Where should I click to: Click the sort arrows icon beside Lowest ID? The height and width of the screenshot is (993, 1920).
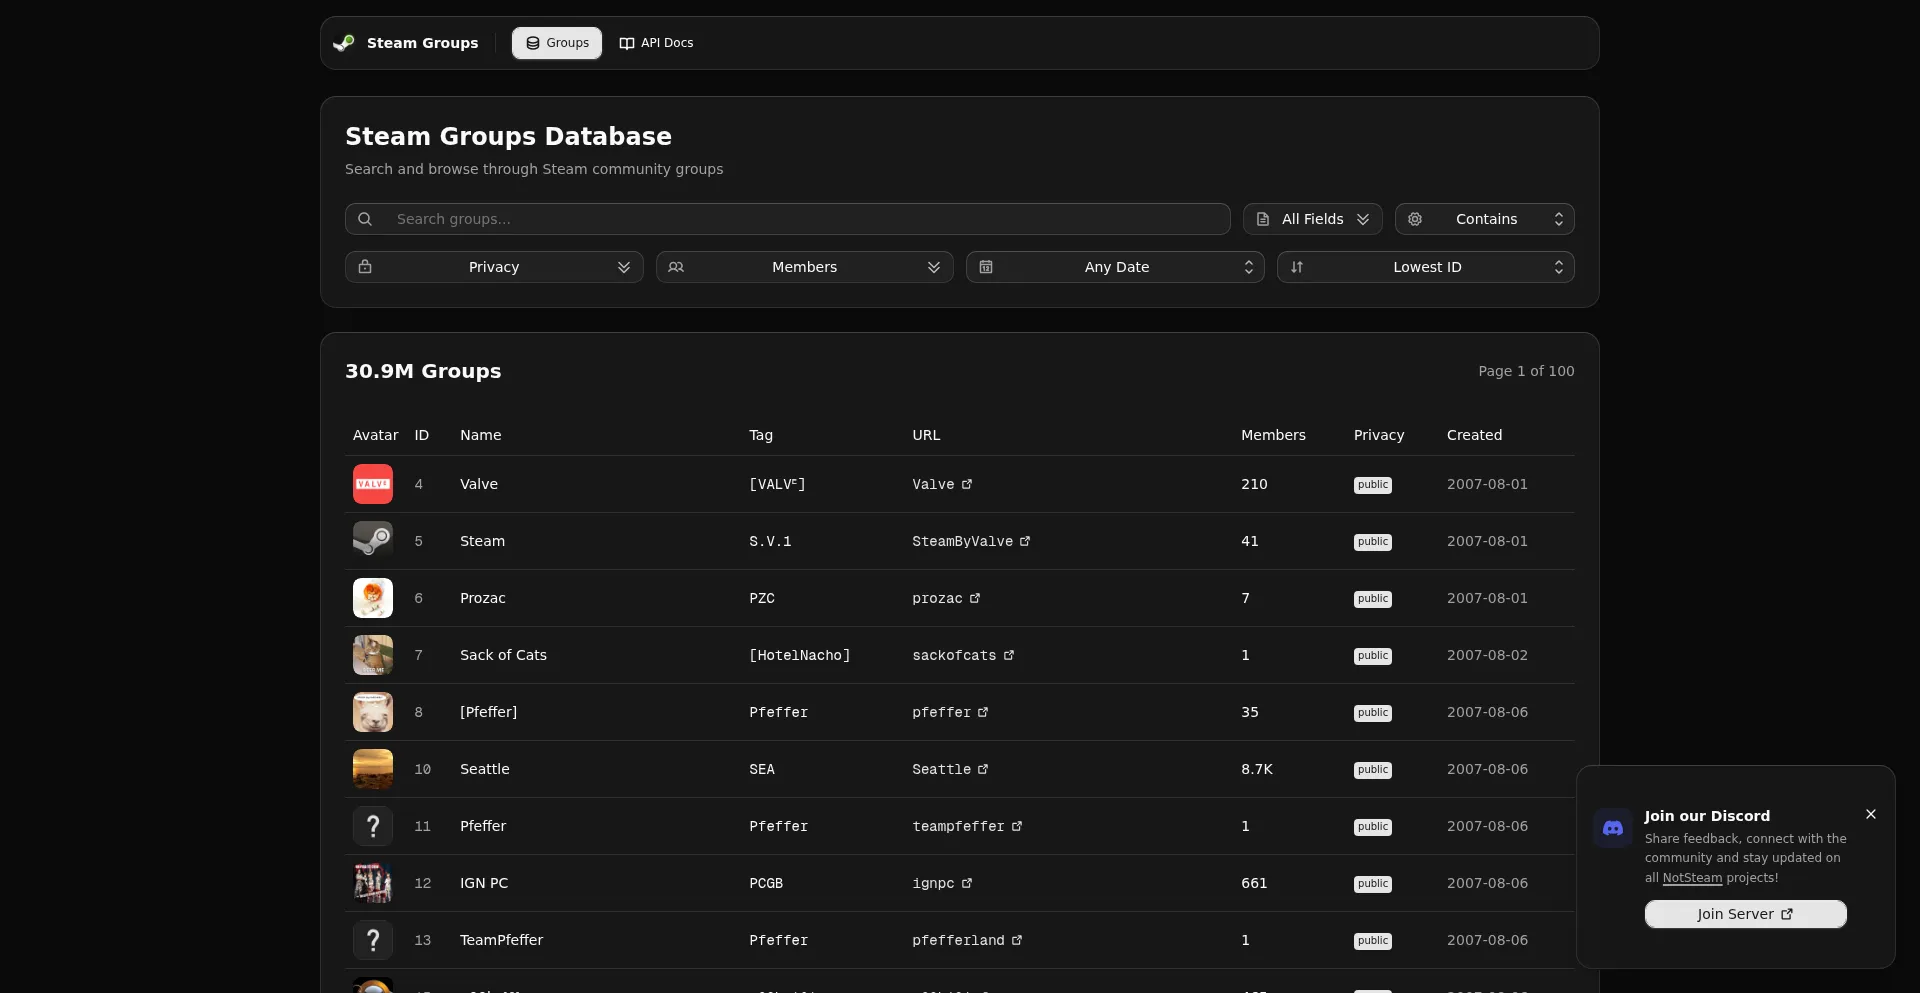1297,267
